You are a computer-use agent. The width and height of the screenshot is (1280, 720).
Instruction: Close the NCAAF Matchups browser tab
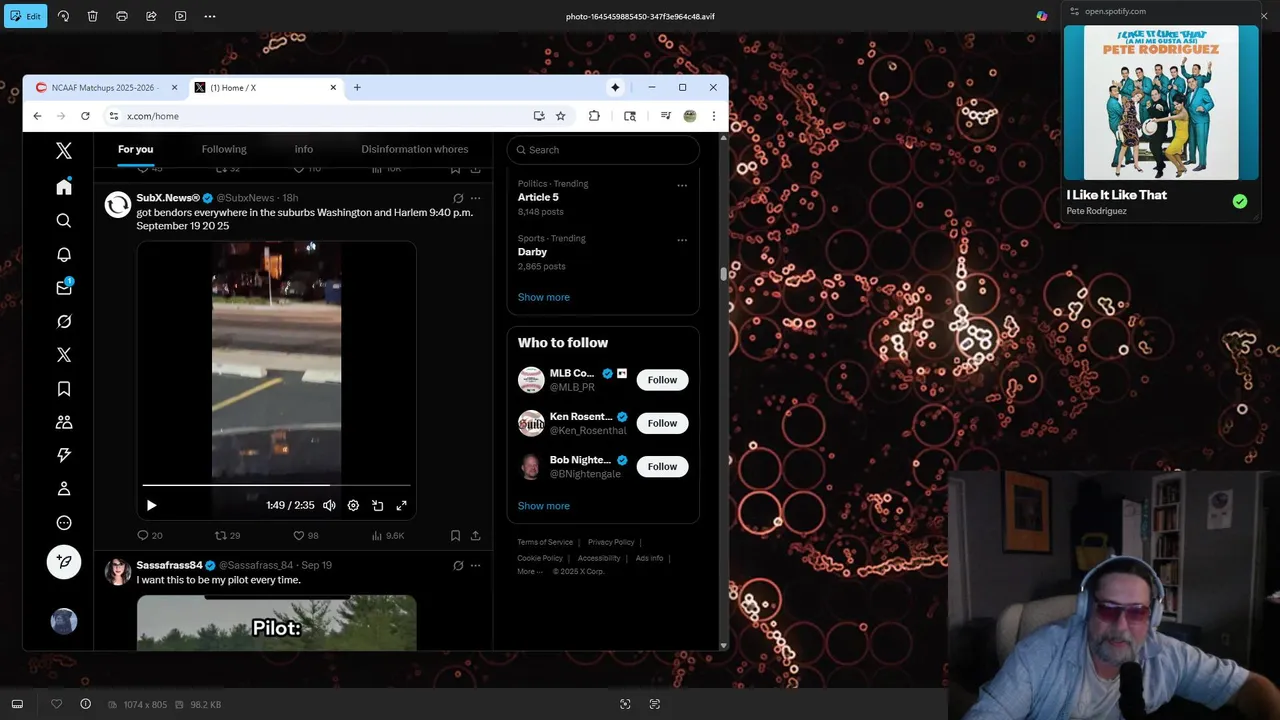coord(174,88)
